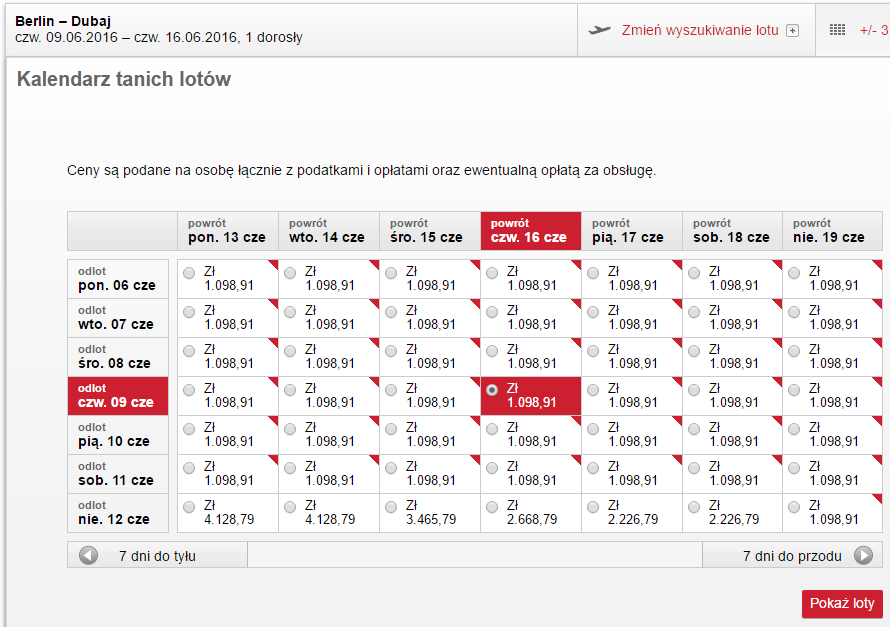Select the powrót pią. 17 cze column header
This screenshot has height=627, width=890.
click(x=632, y=231)
